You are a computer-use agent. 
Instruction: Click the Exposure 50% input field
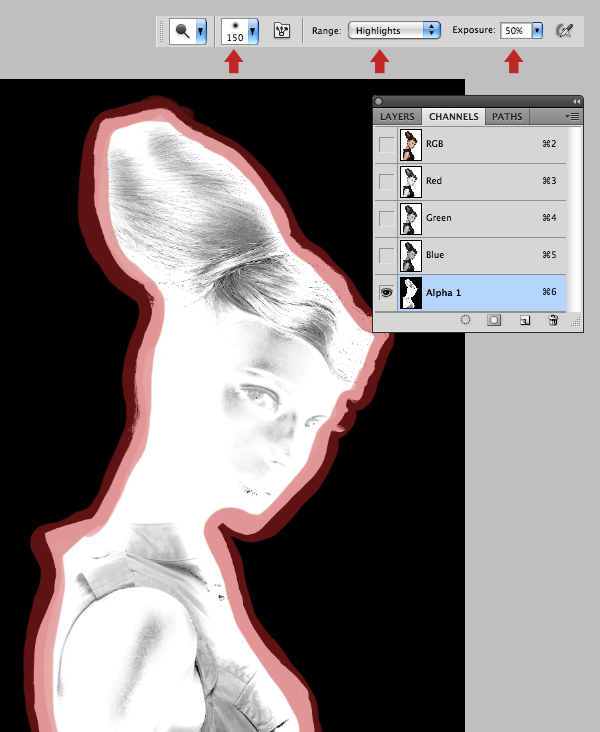516,31
